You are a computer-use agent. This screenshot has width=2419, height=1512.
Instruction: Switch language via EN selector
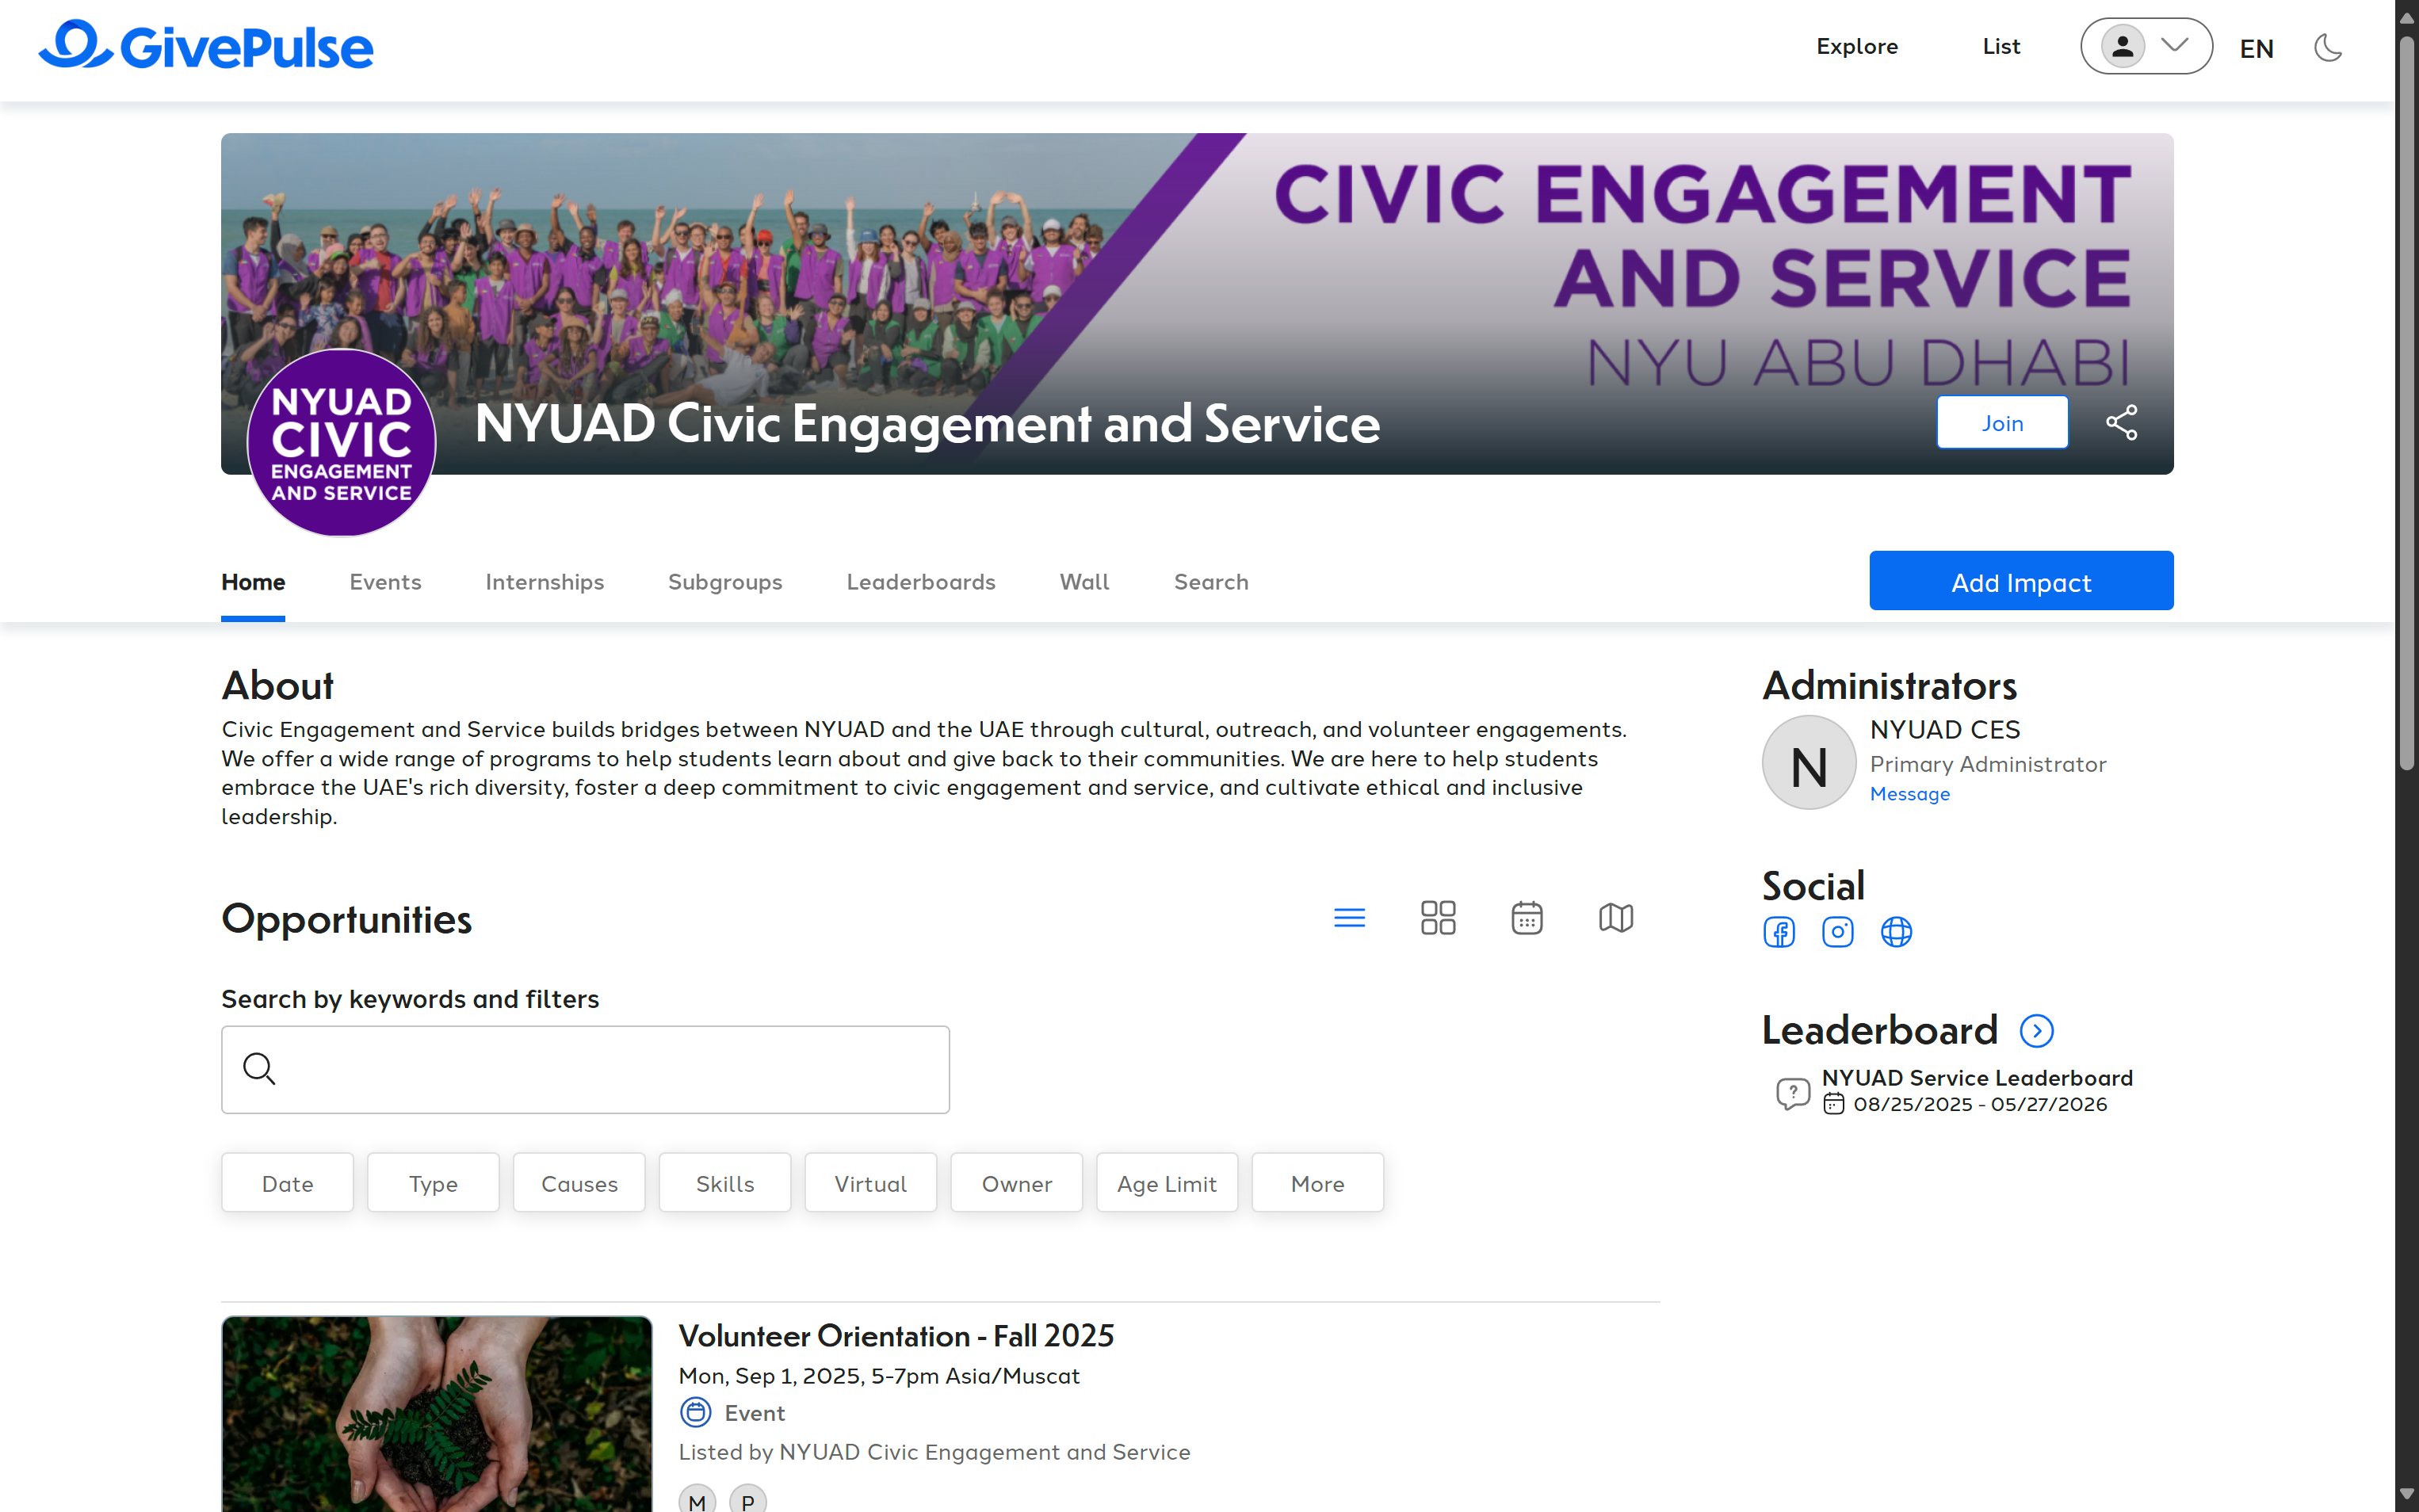pos(2256,48)
